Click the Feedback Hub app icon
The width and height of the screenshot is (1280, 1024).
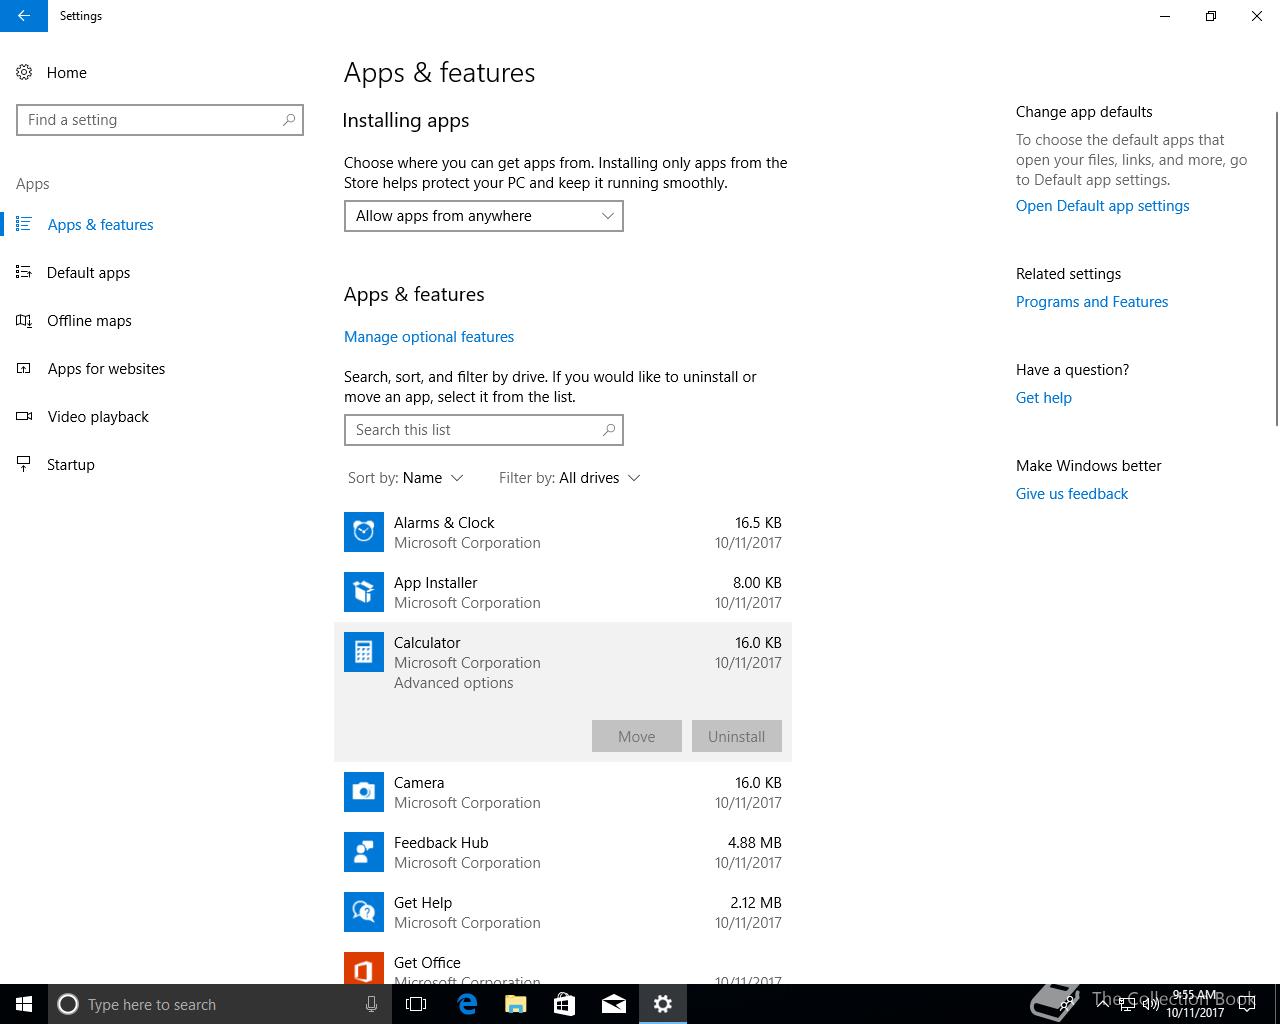pyautogui.click(x=364, y=852)
